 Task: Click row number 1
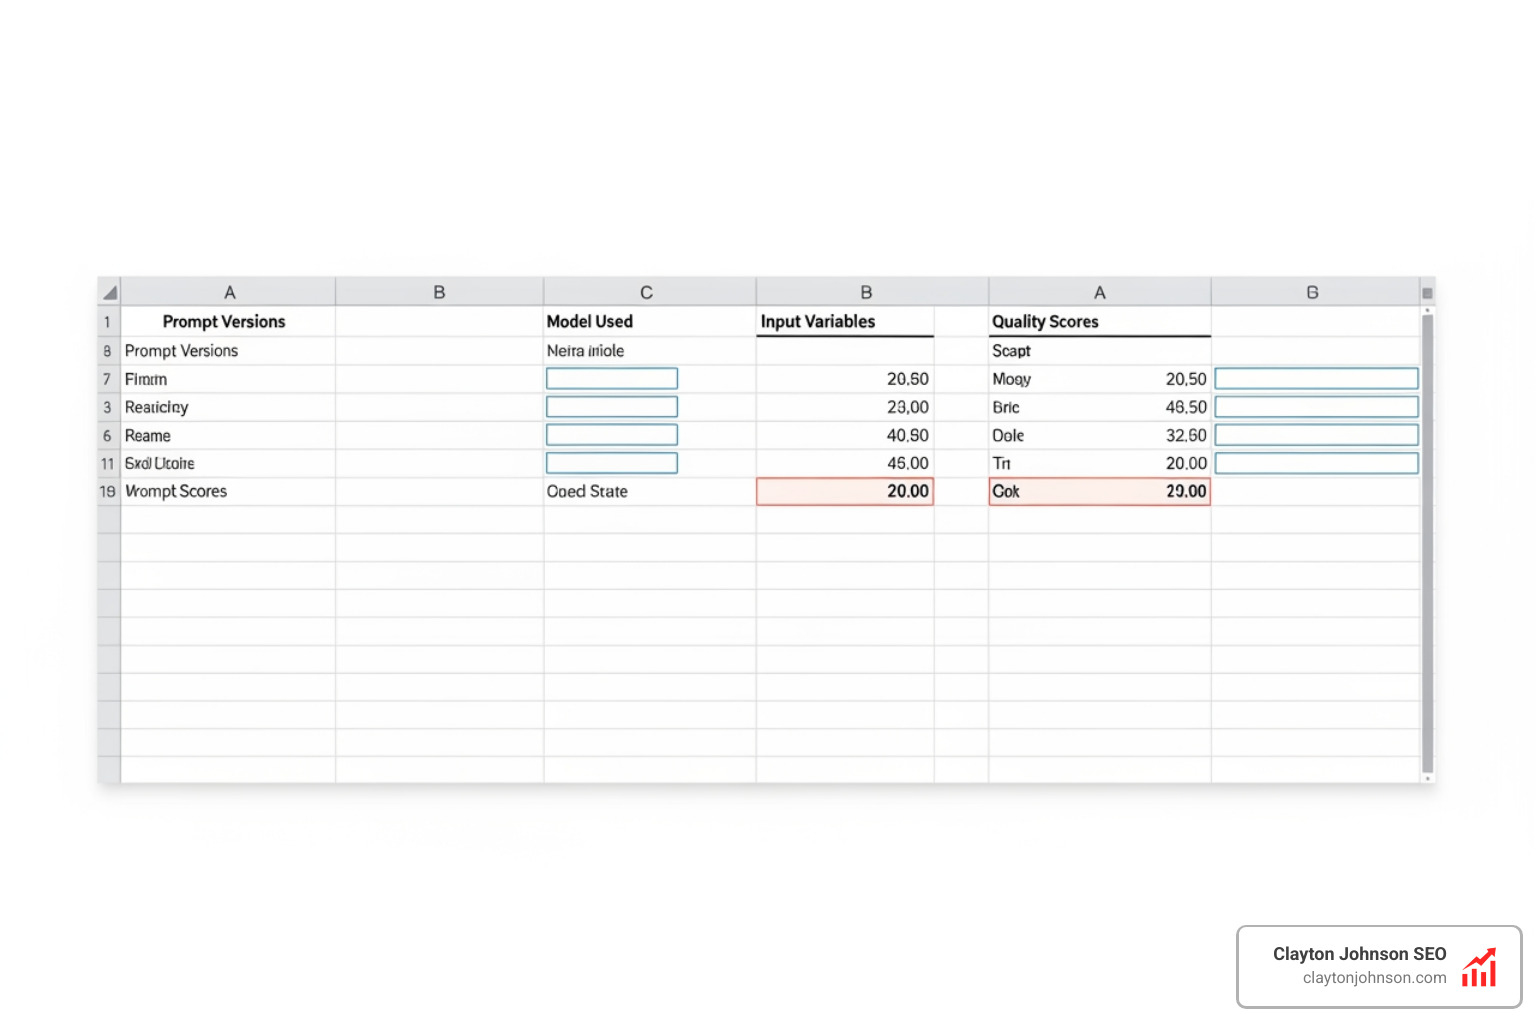(x=107, y=321)
